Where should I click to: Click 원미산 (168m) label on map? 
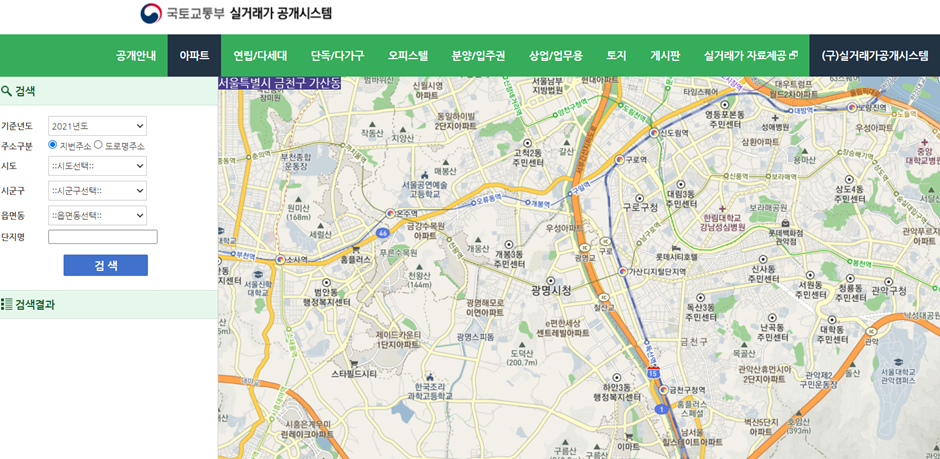click(x=298, y=212)
